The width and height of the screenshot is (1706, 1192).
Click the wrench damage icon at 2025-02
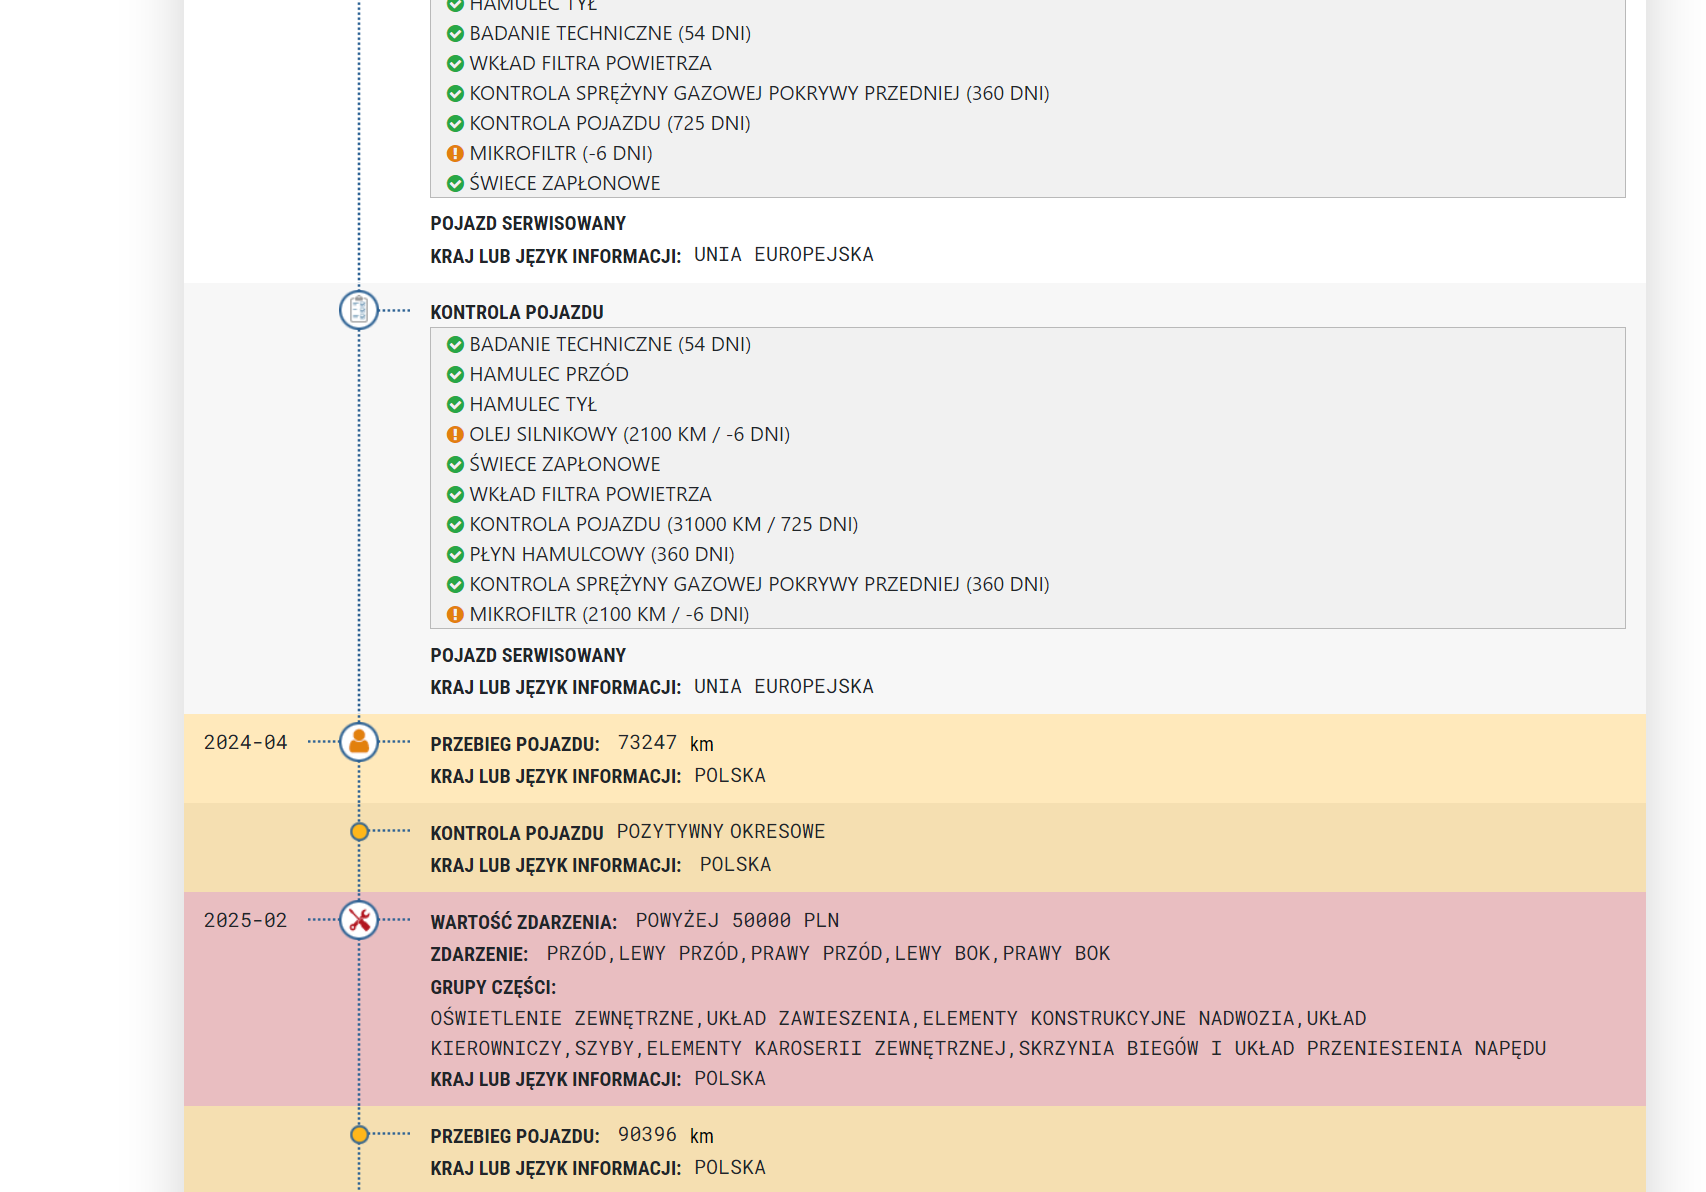coord(359,920)
